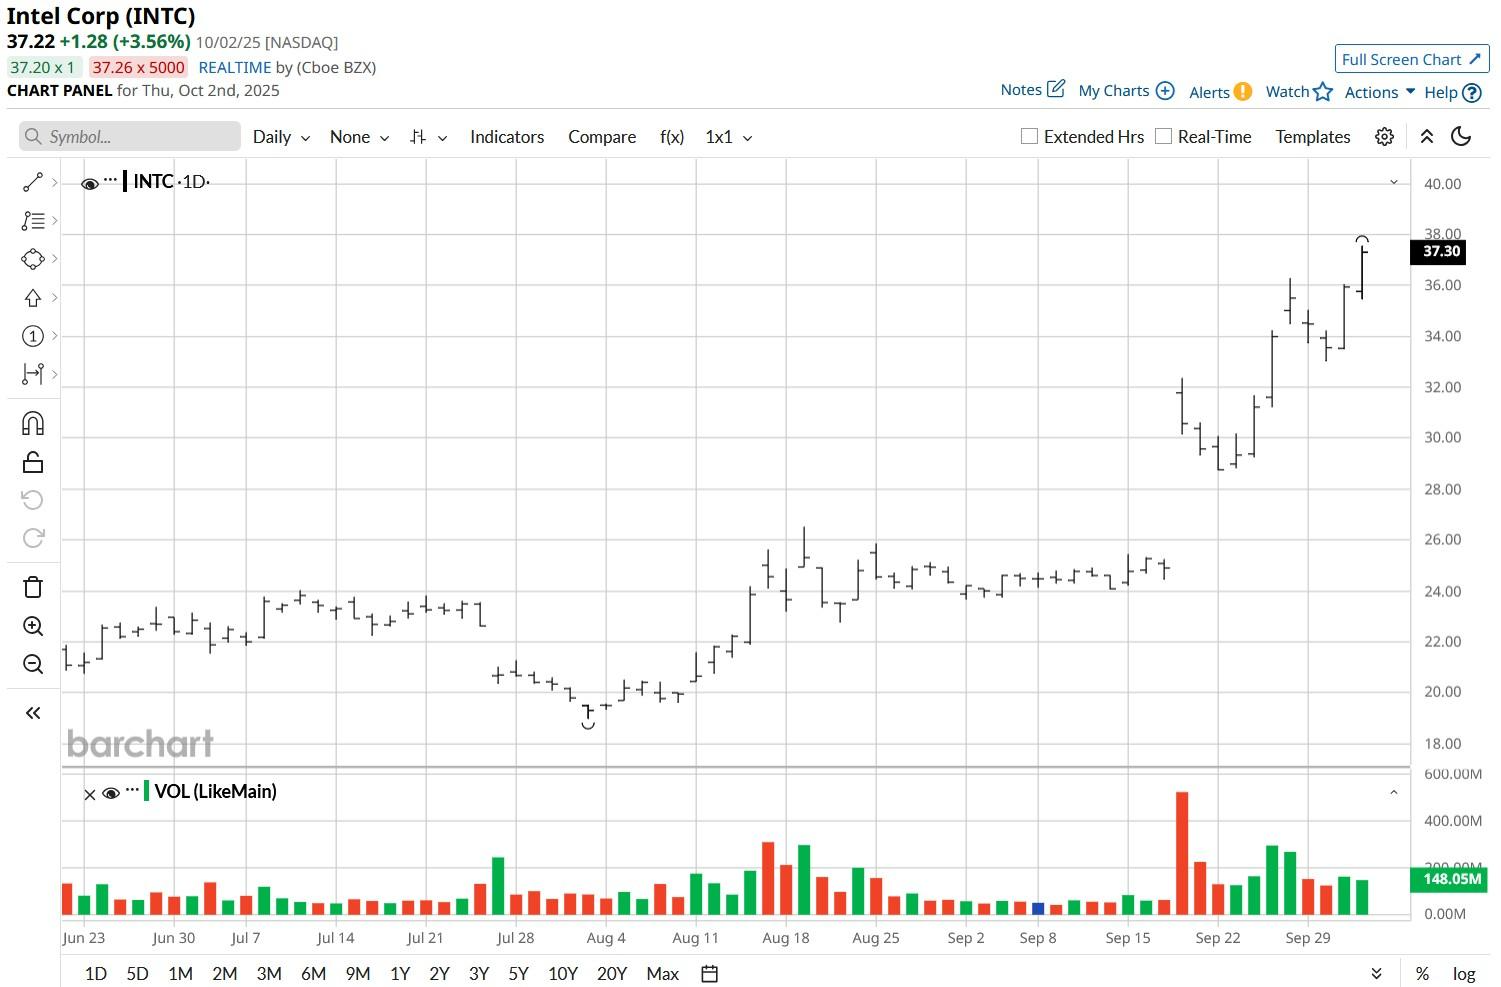
Task: Click the INTC black series color bar
Action: coord(125,181)
